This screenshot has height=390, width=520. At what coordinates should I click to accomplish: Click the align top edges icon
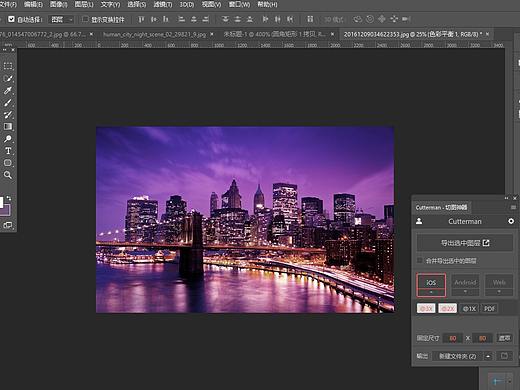coord(141,19)
